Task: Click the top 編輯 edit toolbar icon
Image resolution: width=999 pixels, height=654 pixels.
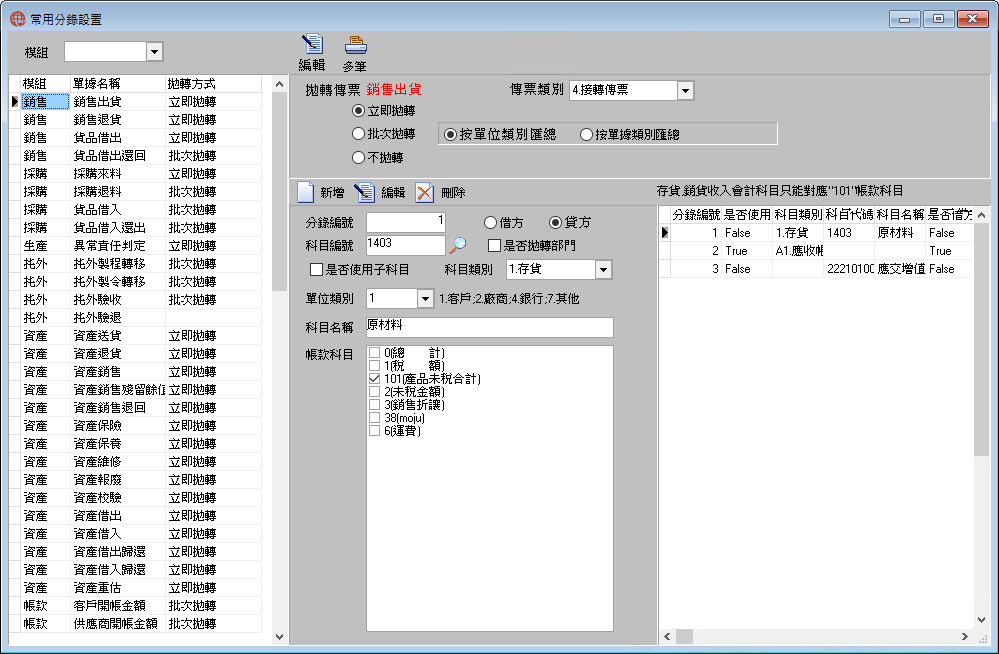Action: (x=312, y=45)
